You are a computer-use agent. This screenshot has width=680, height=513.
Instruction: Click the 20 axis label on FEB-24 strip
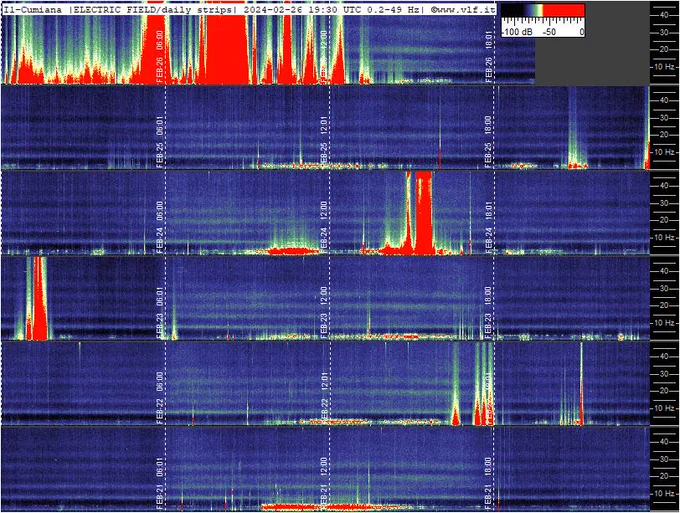(664, 220)
